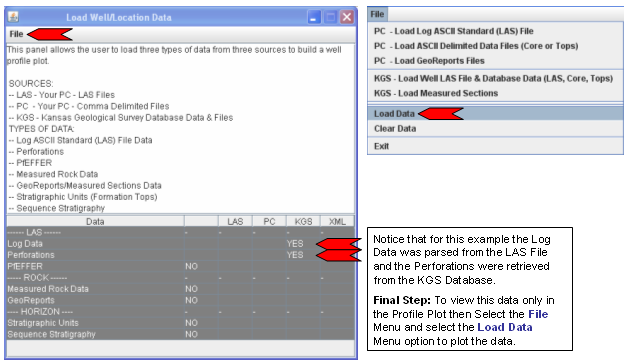Click the ----- ROCK ------ section row
The width and height of the screenshot is (628, 364).
(x=181, y=278)
